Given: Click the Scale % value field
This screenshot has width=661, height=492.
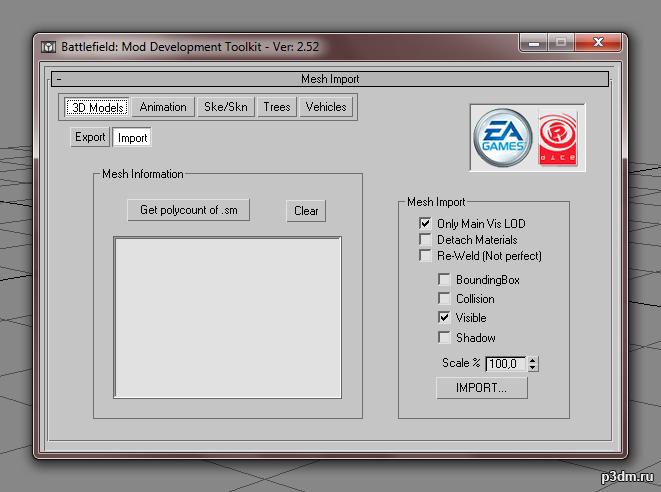Looking at the screenshot, I should [506, 363].
